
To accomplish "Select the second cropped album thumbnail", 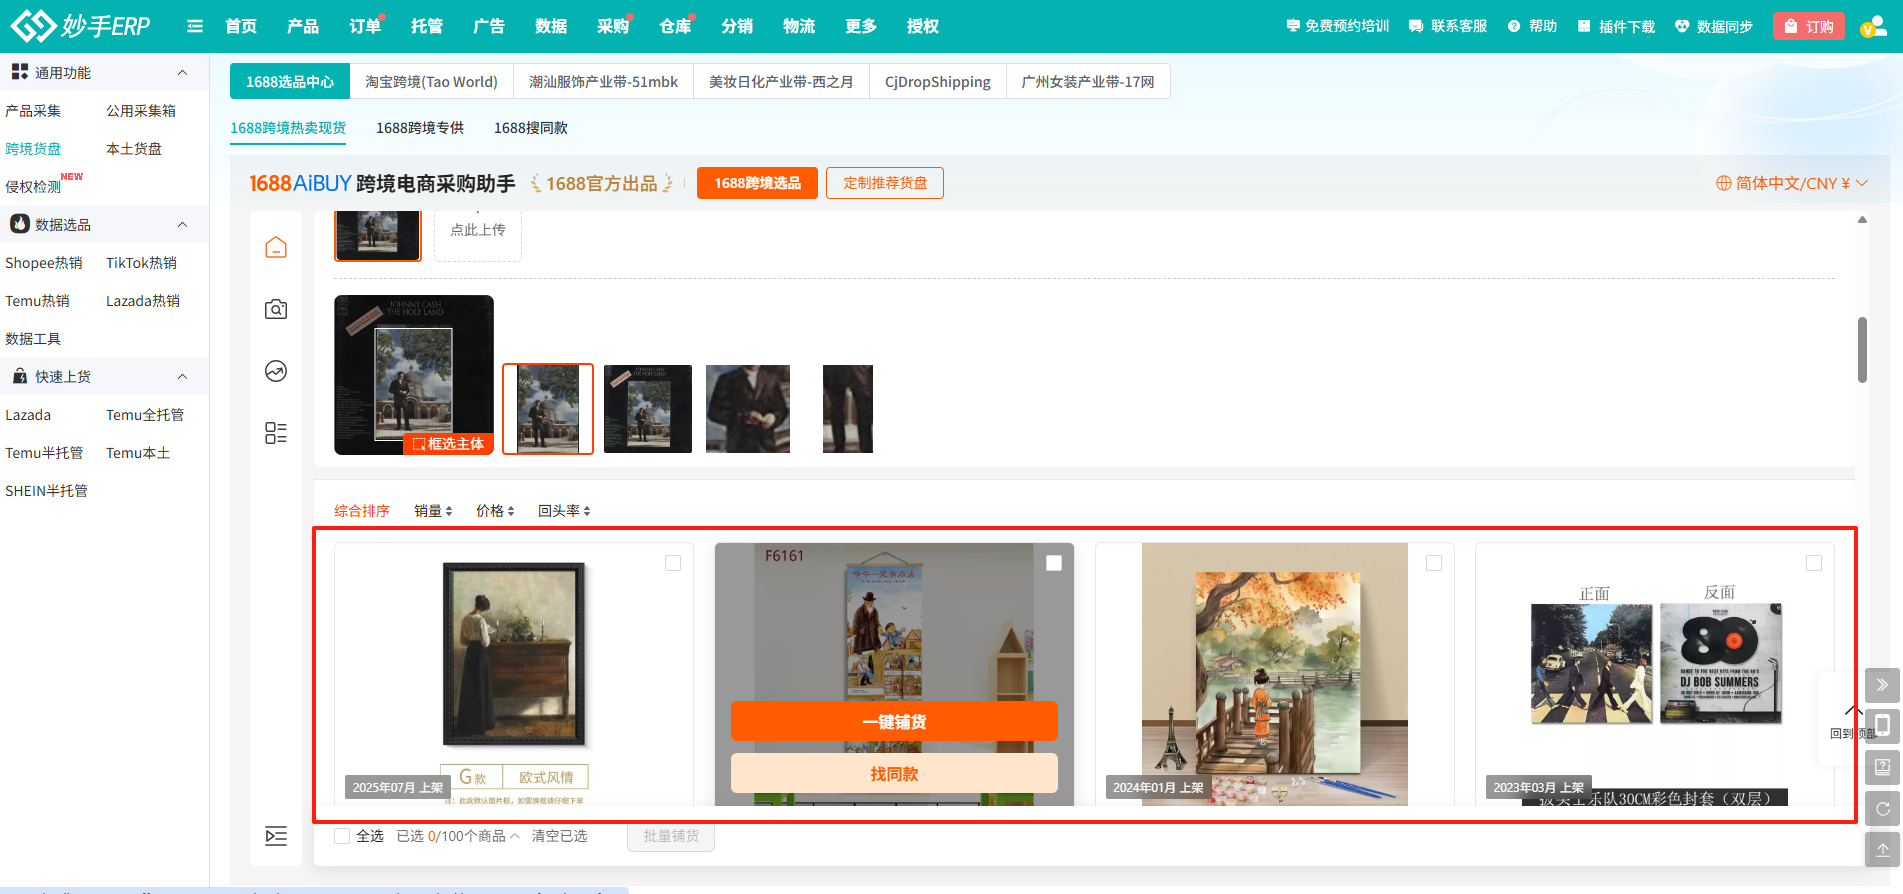I will [x=647, y=409].
